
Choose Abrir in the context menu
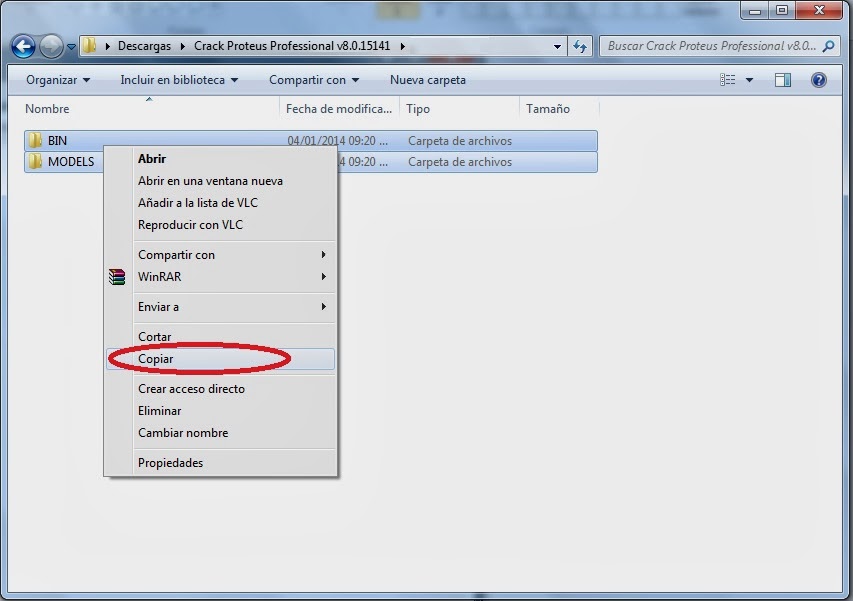click(220, 159)
